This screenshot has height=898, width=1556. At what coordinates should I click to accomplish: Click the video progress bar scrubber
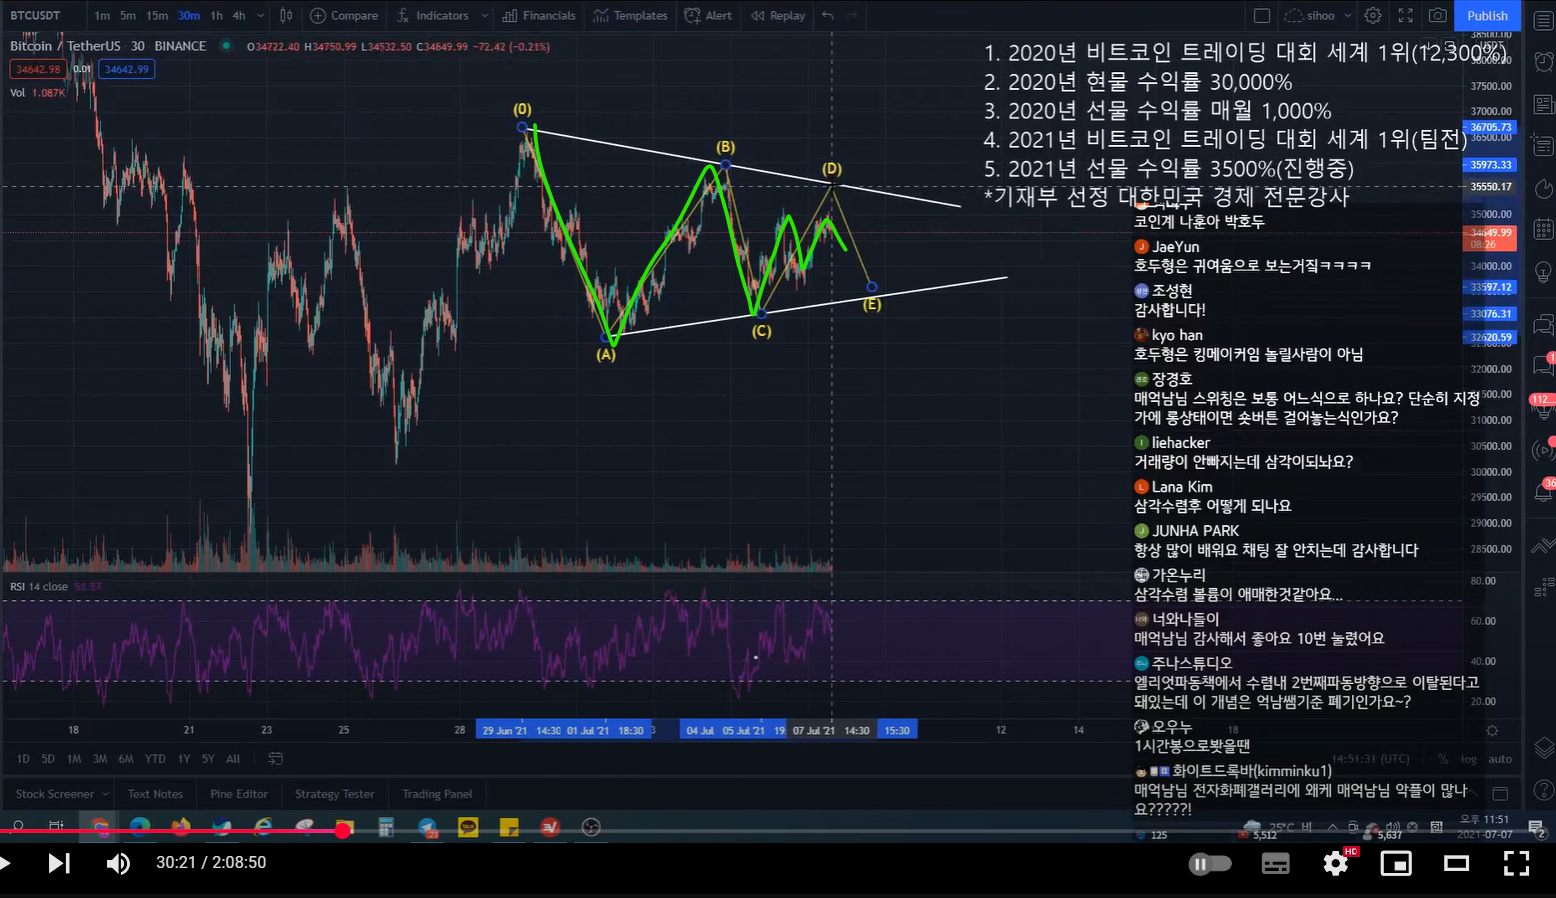(x=343, y=830)
